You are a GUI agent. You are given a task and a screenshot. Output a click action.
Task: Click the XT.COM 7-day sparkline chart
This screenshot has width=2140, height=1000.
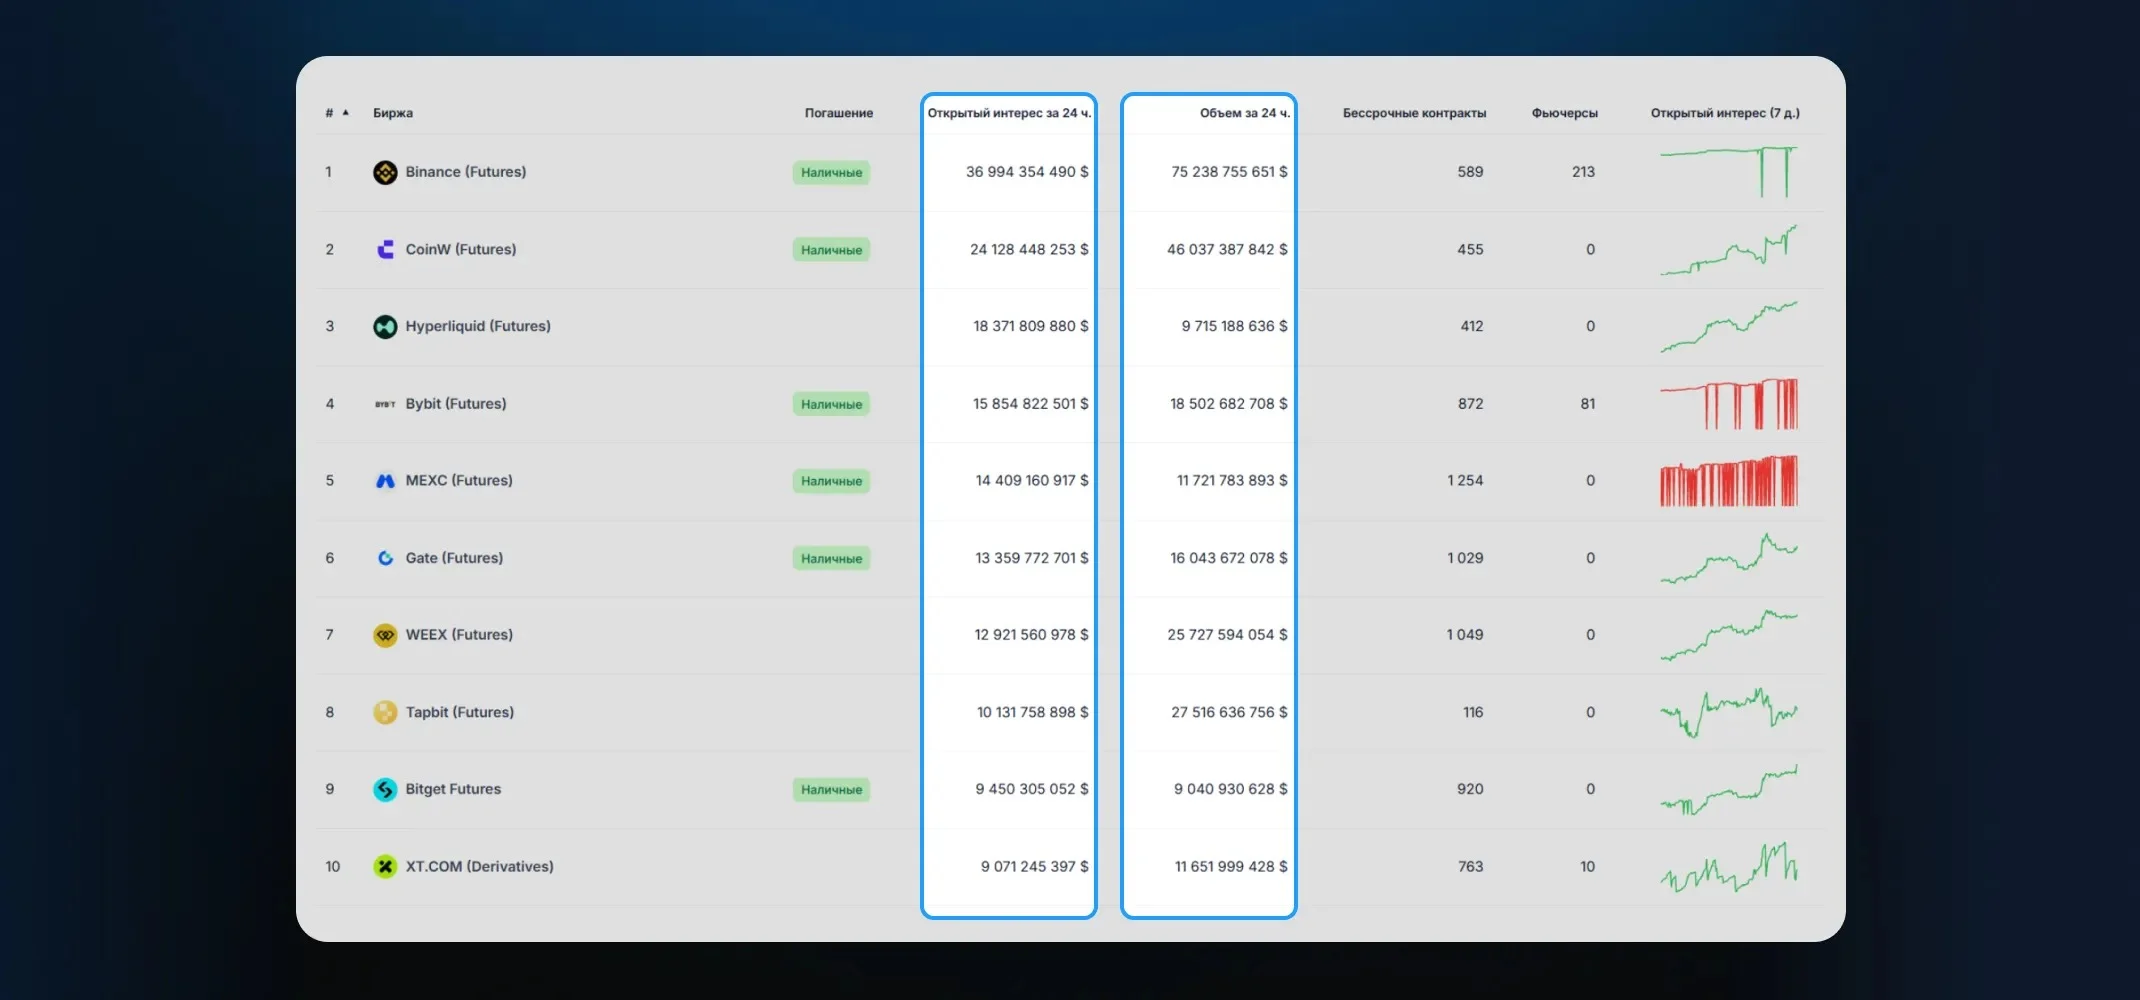1728,867
